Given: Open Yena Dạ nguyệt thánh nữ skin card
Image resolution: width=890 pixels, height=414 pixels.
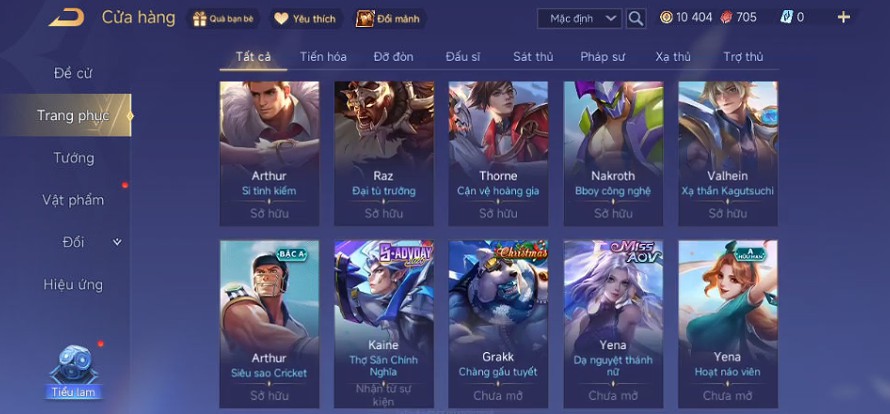Looking at the screenshot, I should tap(613, 324).
